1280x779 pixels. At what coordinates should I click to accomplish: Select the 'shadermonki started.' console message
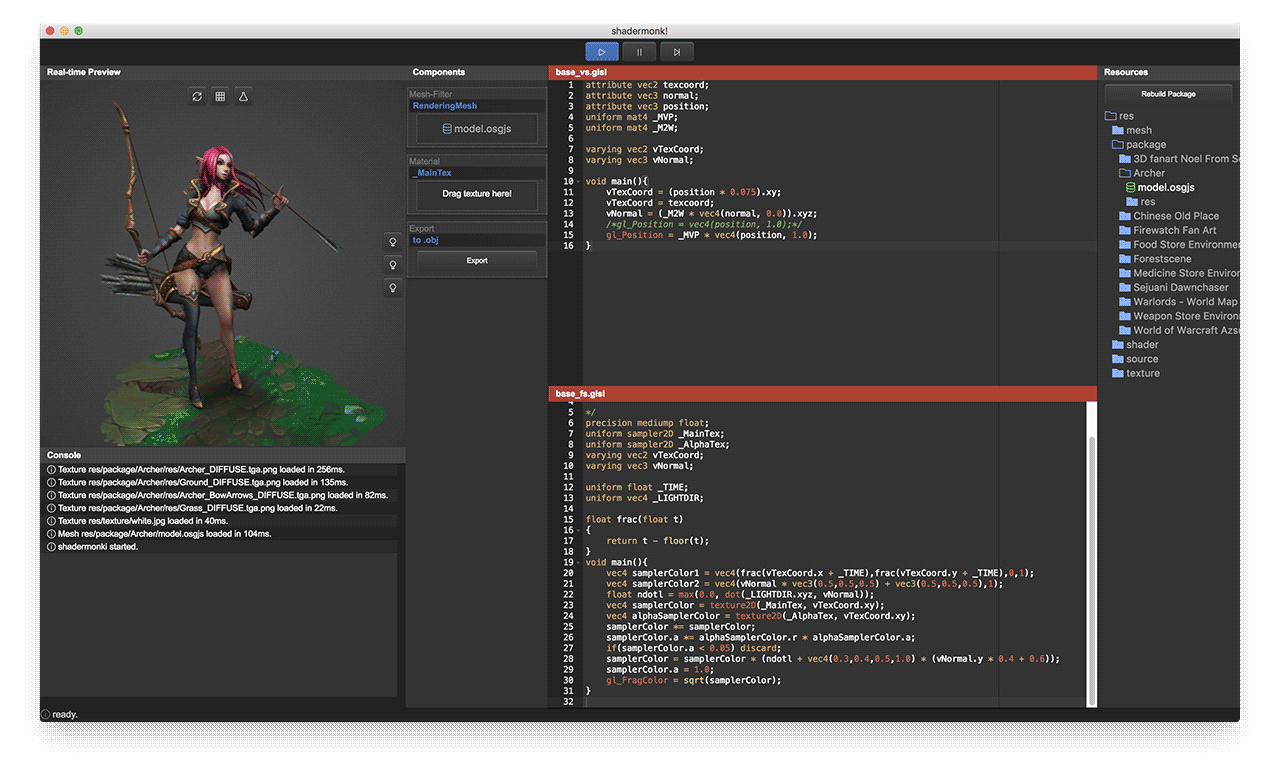point(220,547)
